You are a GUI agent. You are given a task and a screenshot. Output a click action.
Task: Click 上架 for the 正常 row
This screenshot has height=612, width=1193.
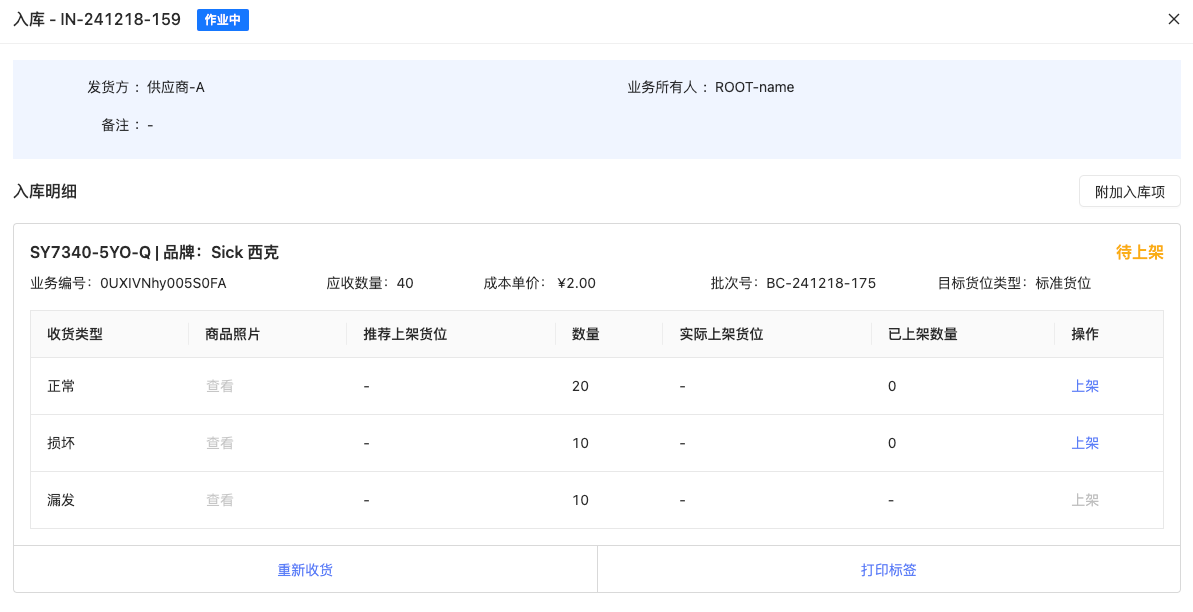pos(1085,386)
